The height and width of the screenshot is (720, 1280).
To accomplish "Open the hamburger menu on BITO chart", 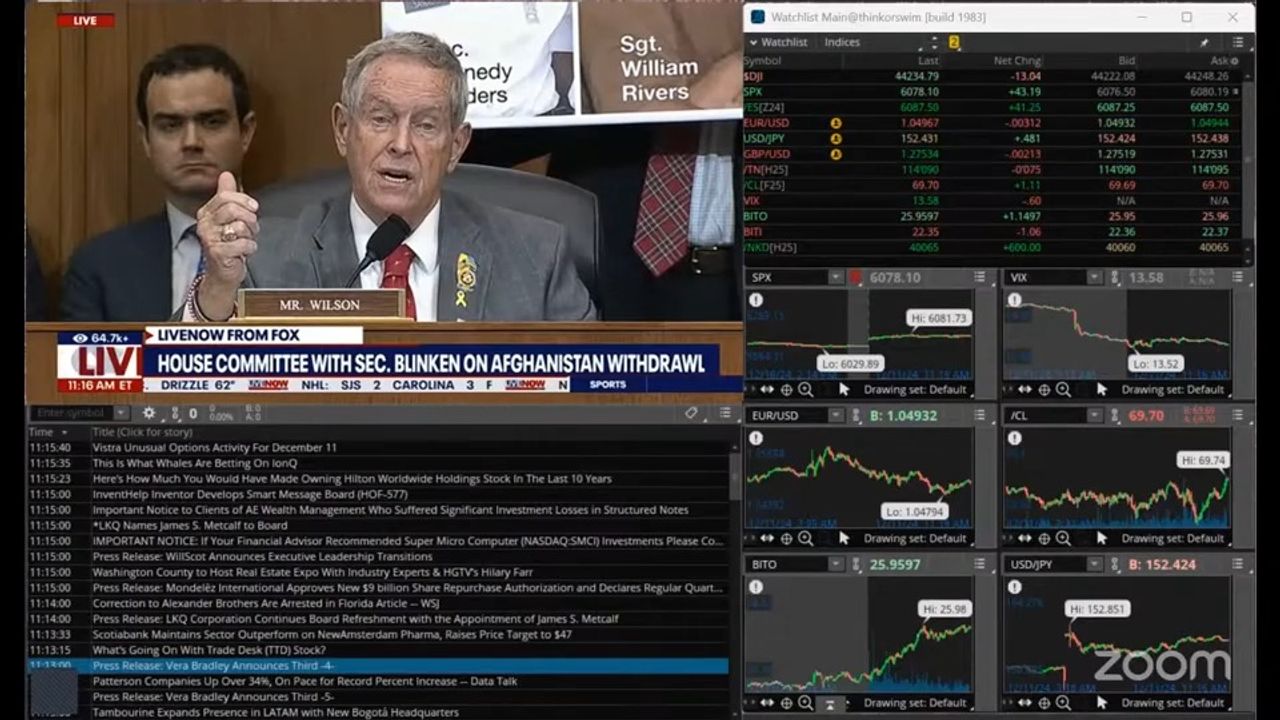I will click(980, 564).
